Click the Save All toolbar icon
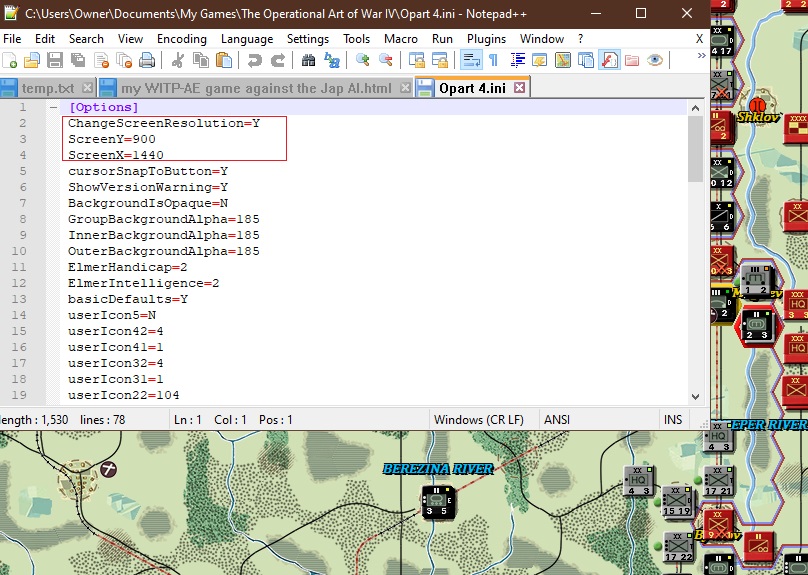The image size is (808, 575). [78, 60]
